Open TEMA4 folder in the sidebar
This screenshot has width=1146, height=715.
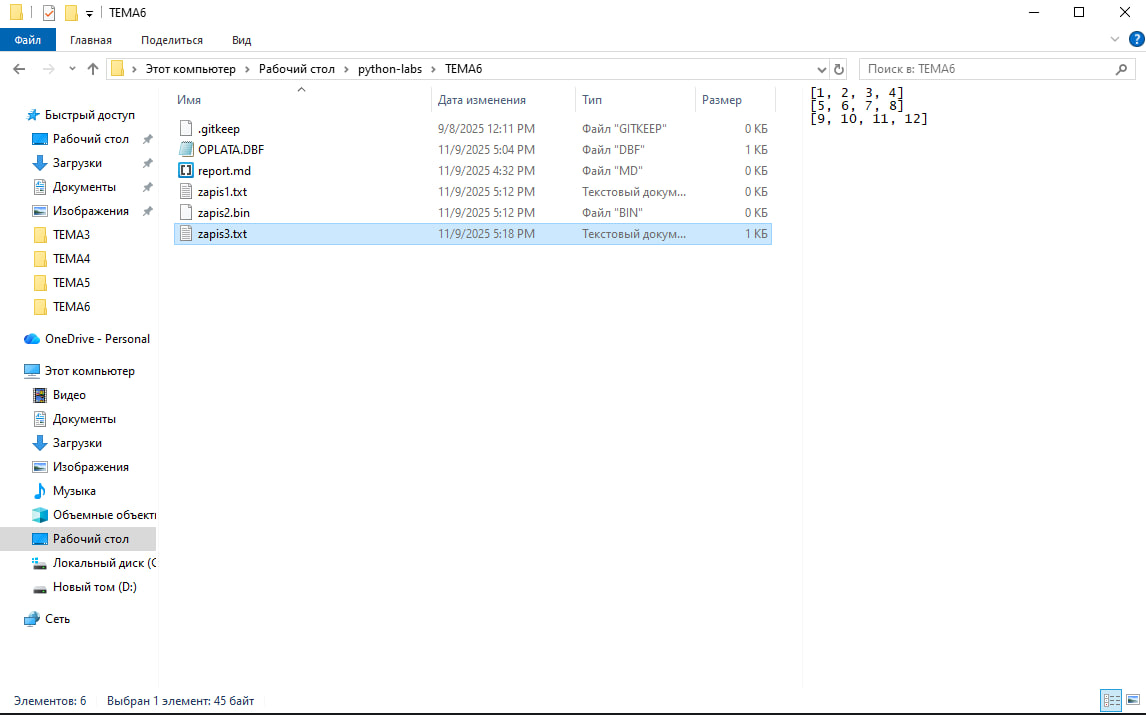(71, 259)
